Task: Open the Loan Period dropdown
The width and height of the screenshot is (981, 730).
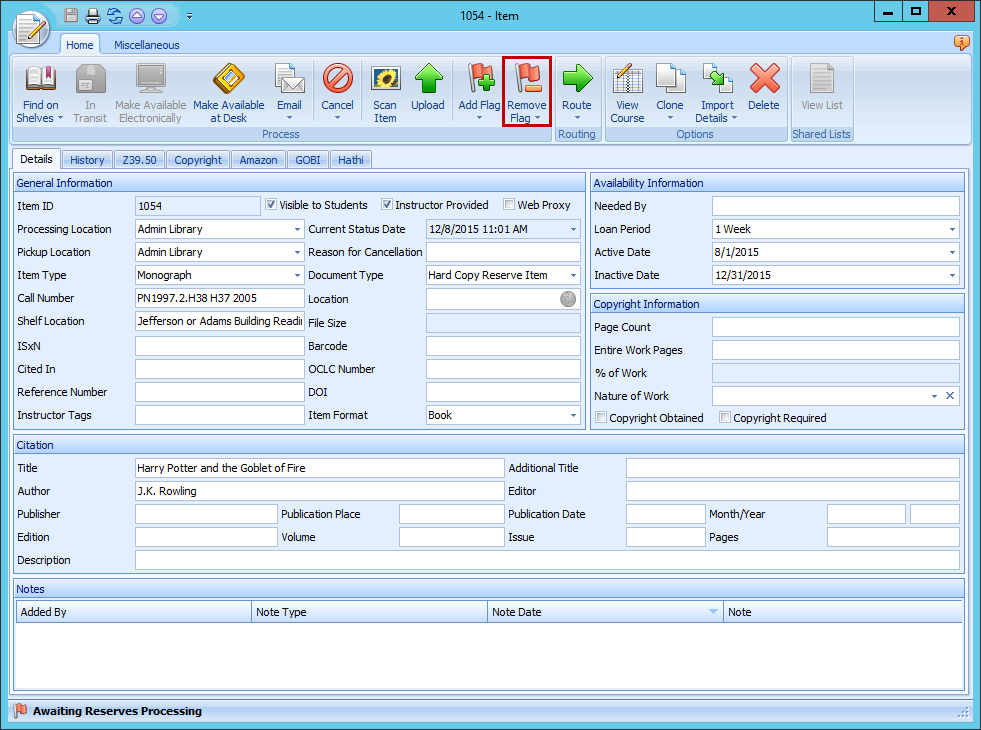Action: [x=952, y=229]
